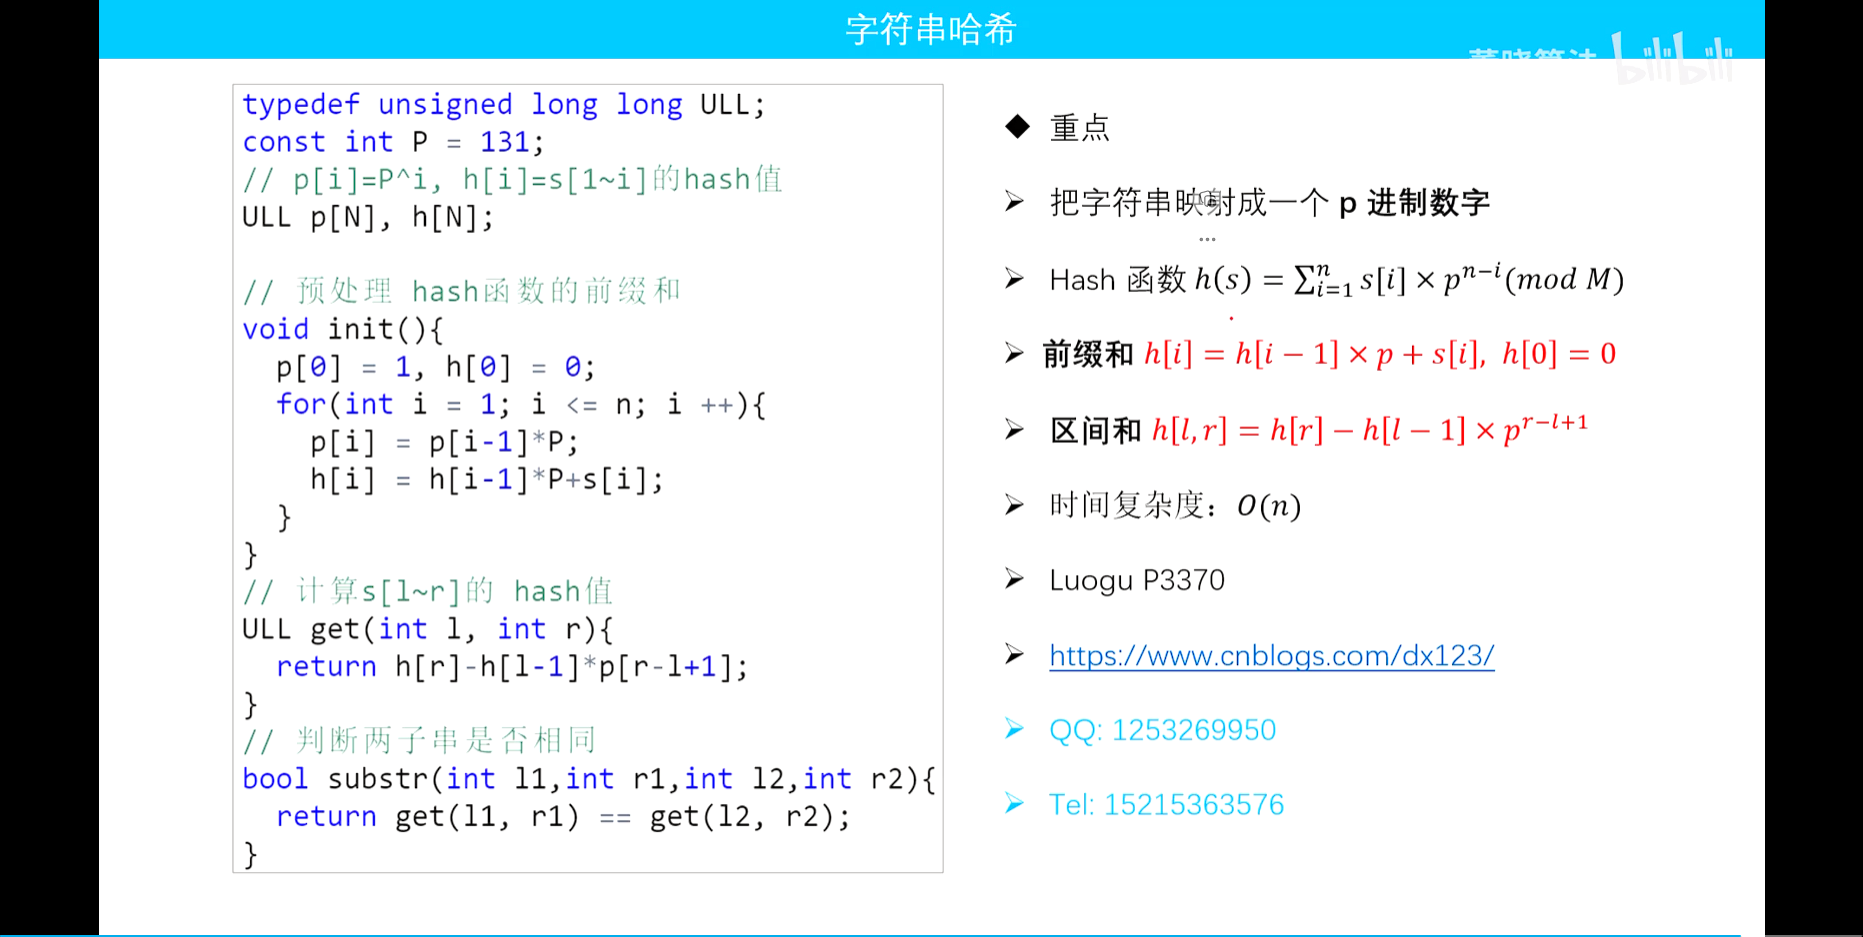Click the arrow bullet beside 区间和

pyautogui.click(x=1015, y=429)
